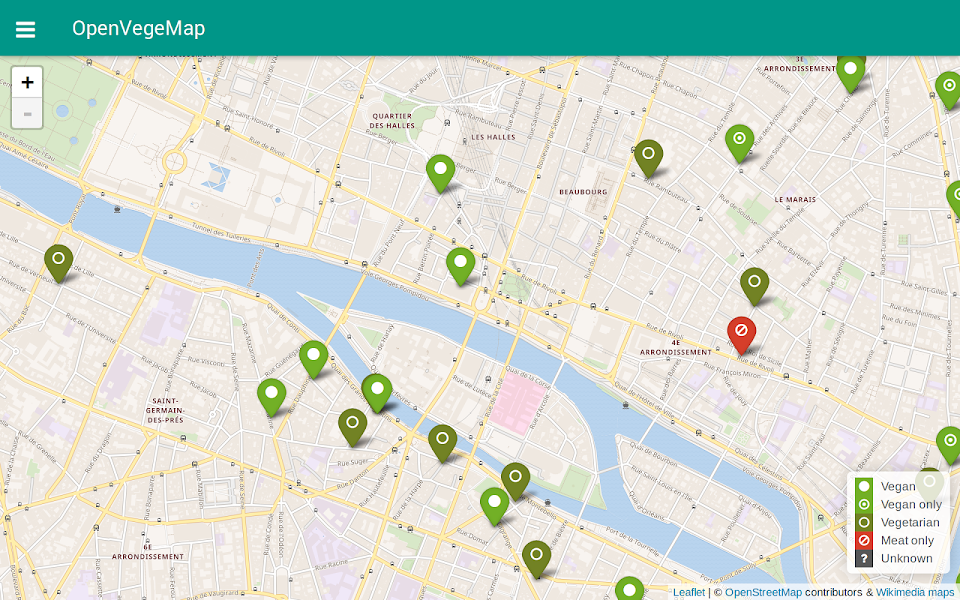Select vegetarian marker near Rue de Lille
This screenshot has width=960, height=600.
(58, 260)
